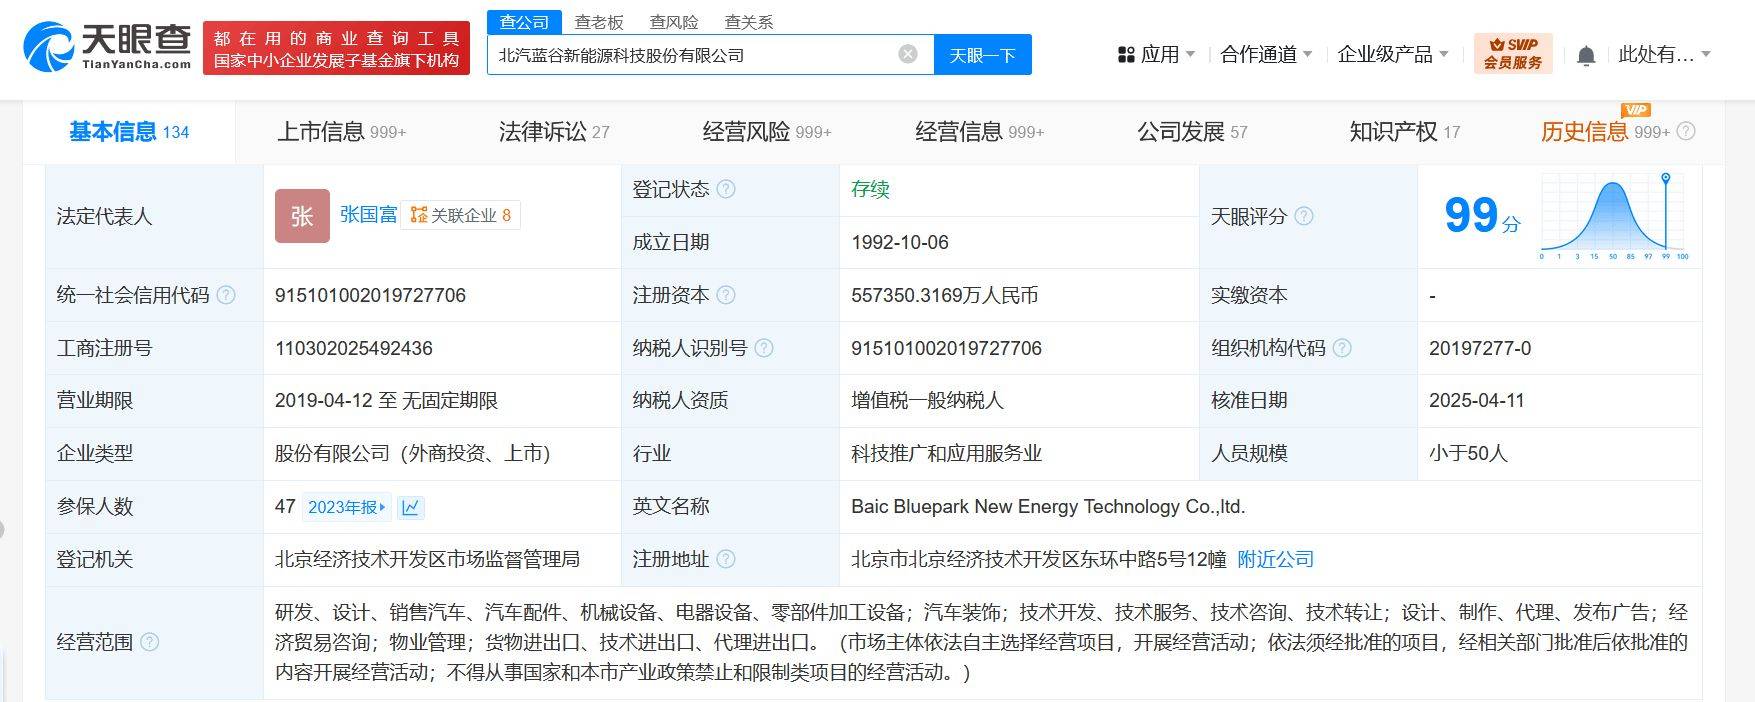Expand the 此处有… account dropdown
1755x702 pixels.
click(x=1665, y=55)
